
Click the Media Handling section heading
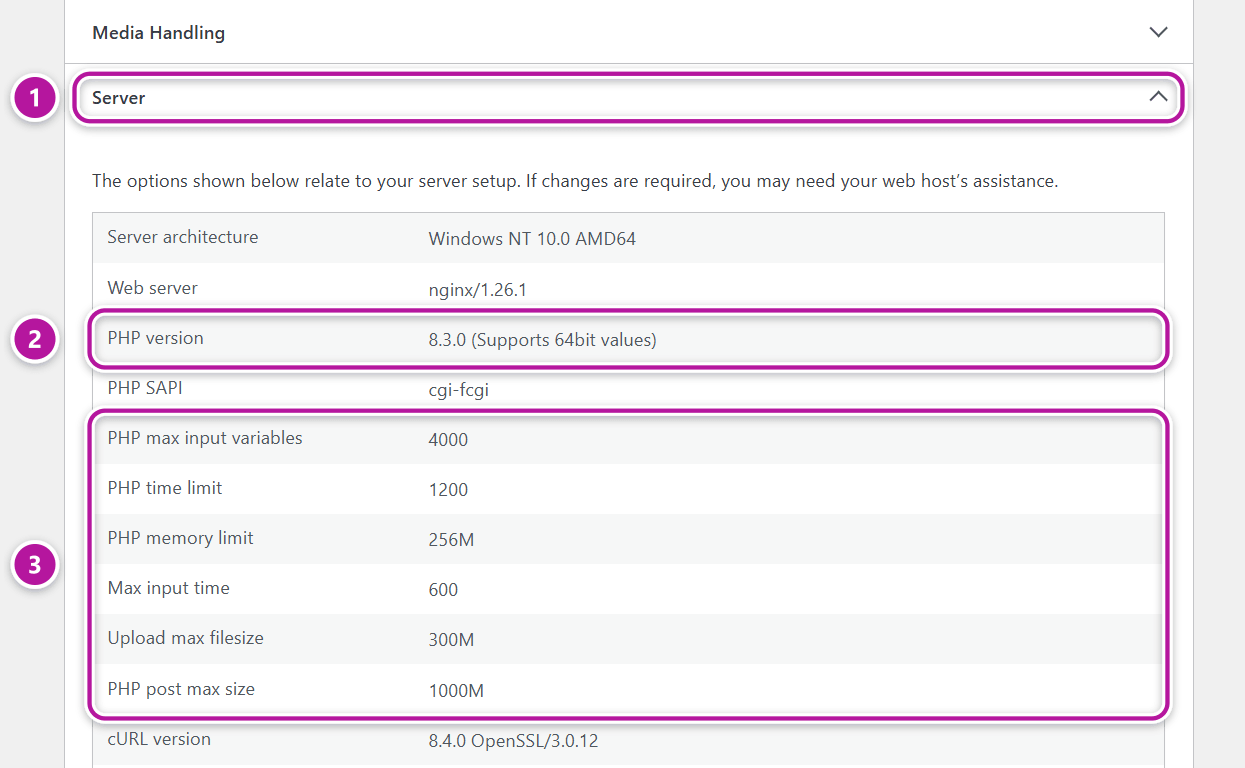(x=158, y=33)
